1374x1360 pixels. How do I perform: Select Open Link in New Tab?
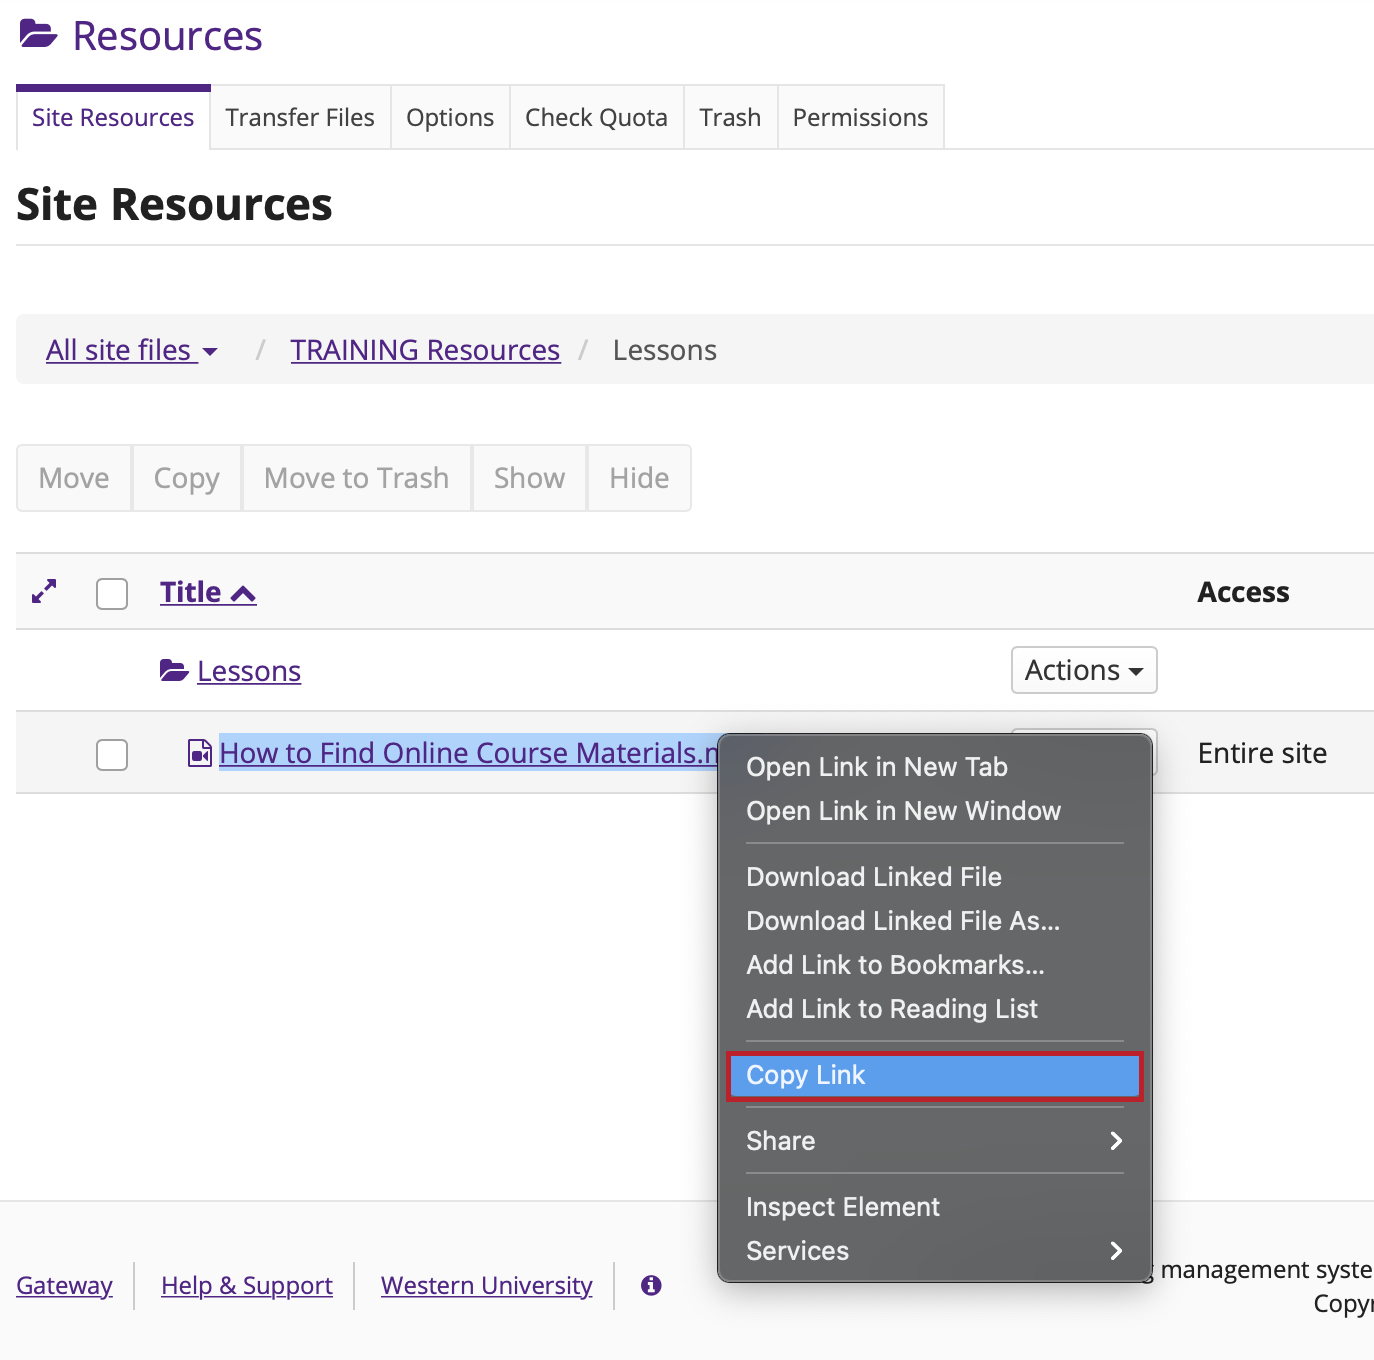pyautogui.click(x=876, y=767)
